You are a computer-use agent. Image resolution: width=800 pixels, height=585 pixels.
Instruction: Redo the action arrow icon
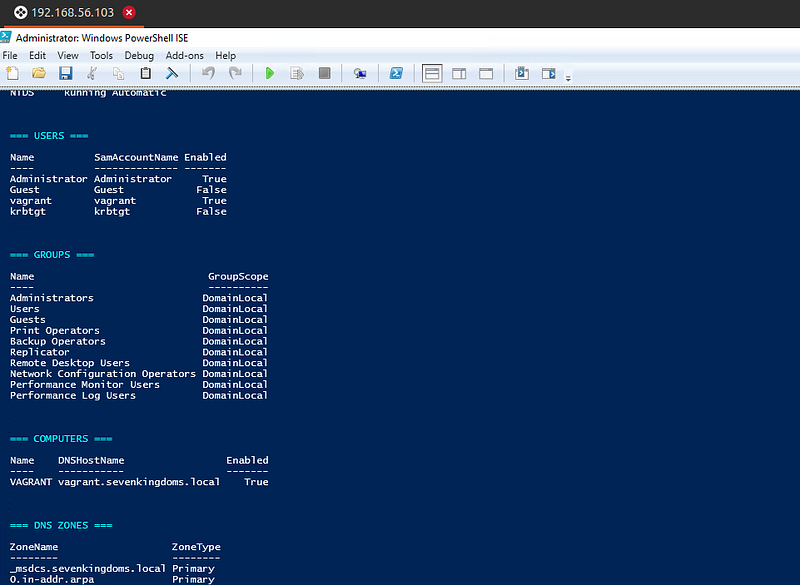coord(235,73)
